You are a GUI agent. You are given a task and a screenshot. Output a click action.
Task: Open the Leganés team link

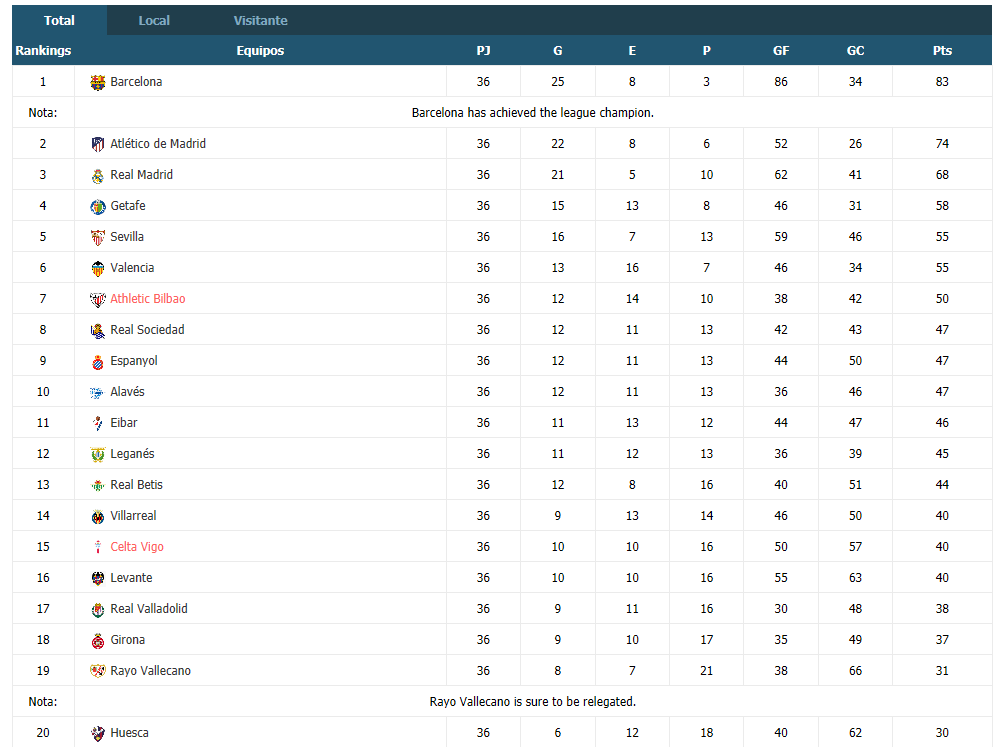click(132, 454)
